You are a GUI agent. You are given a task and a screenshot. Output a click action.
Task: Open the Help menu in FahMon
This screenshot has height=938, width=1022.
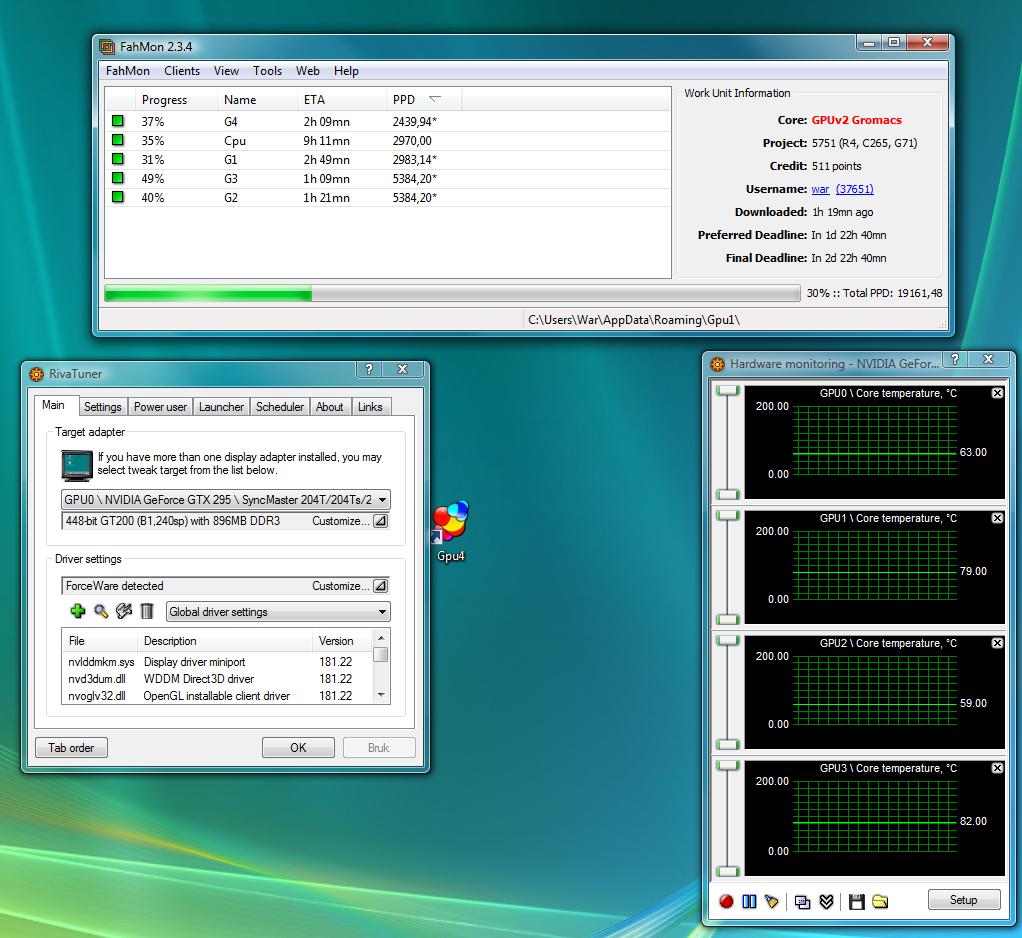click(x=346, y=70)
